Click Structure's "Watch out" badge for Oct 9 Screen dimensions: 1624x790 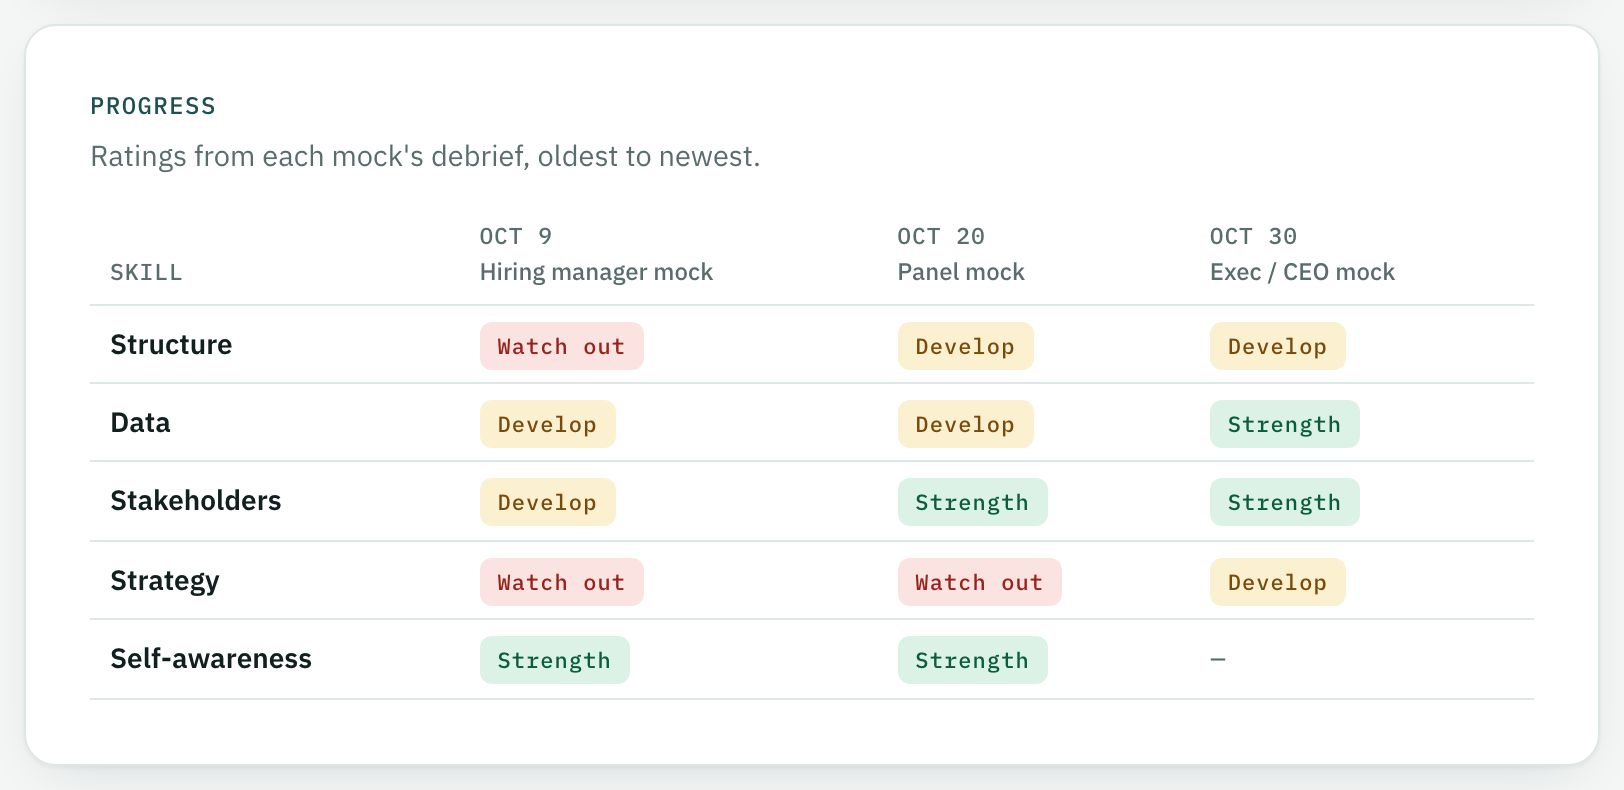562,346
